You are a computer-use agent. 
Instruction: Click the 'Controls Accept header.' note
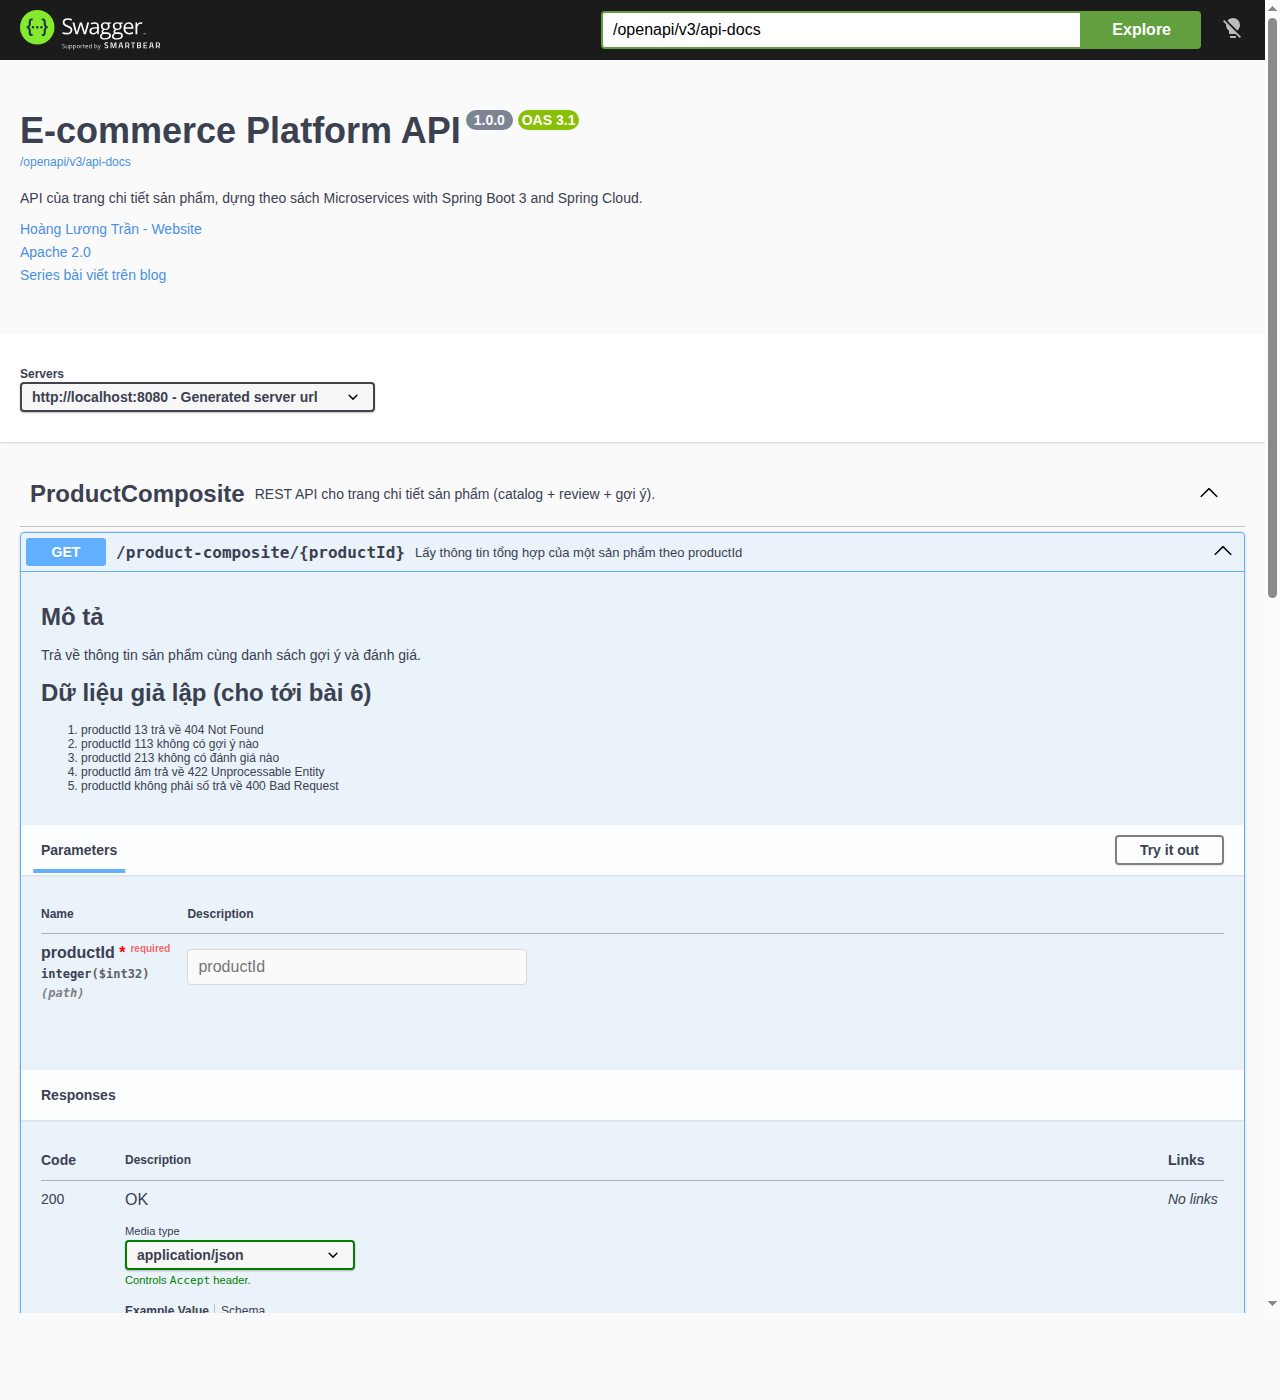(x=188, y=1280)
